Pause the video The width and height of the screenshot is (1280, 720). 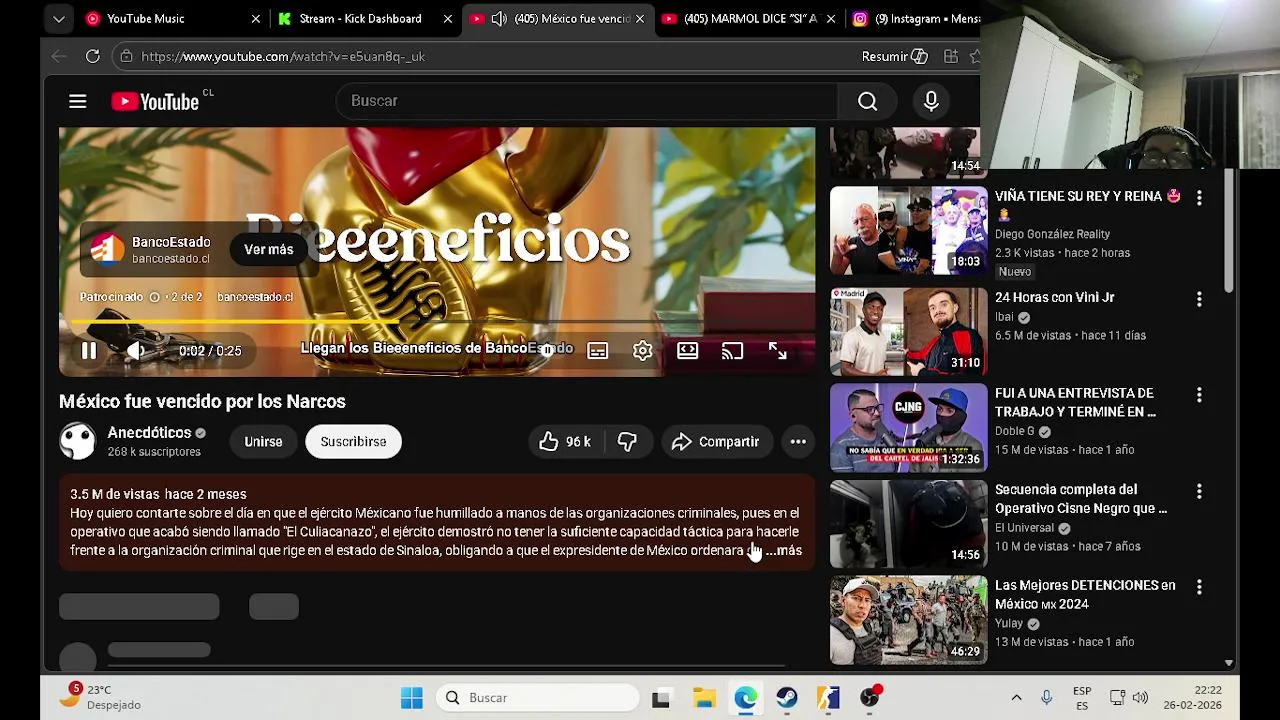[x=89, y=351]
